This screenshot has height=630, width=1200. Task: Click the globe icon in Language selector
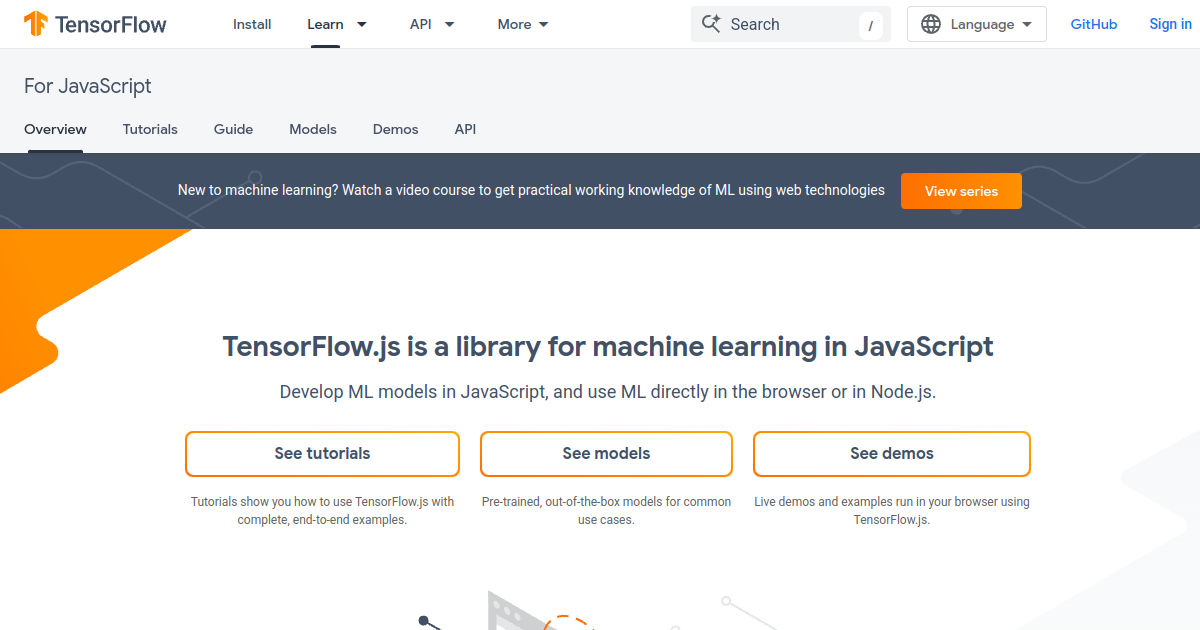(x=931, y=24)
